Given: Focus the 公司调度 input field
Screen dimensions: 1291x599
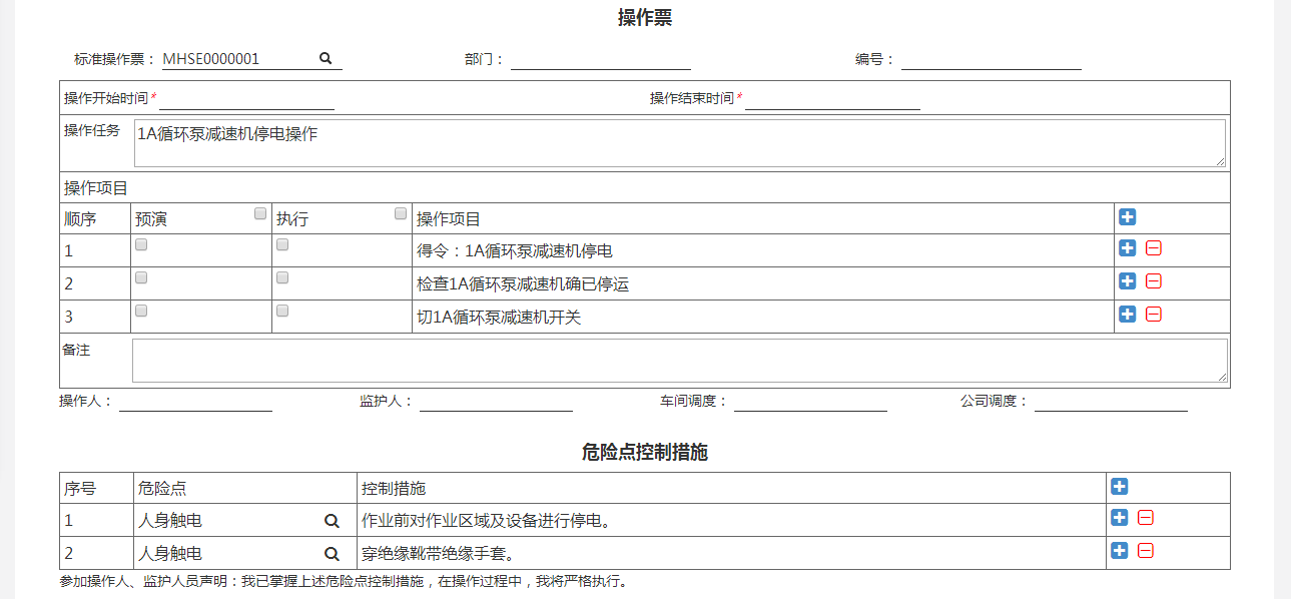Looking at the screenshot, I should click(x=1111, y=402).
